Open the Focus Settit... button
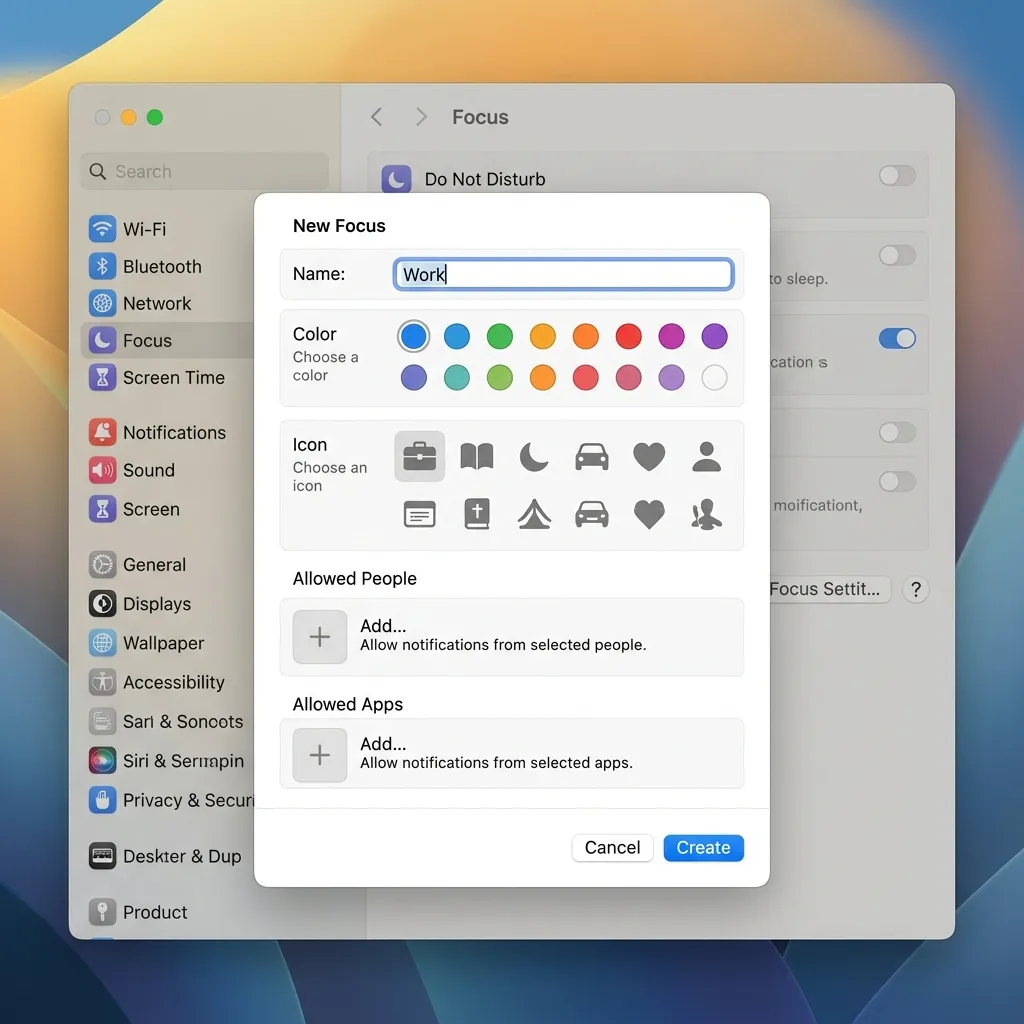Image resolution: width=1024 pixels, height=1024 pixels. [829, 589]
